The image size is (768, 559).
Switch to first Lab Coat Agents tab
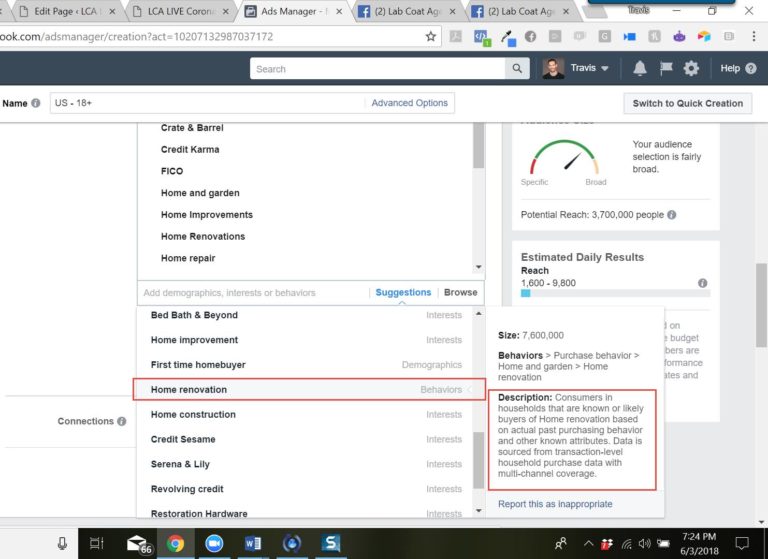coord(407,11)
